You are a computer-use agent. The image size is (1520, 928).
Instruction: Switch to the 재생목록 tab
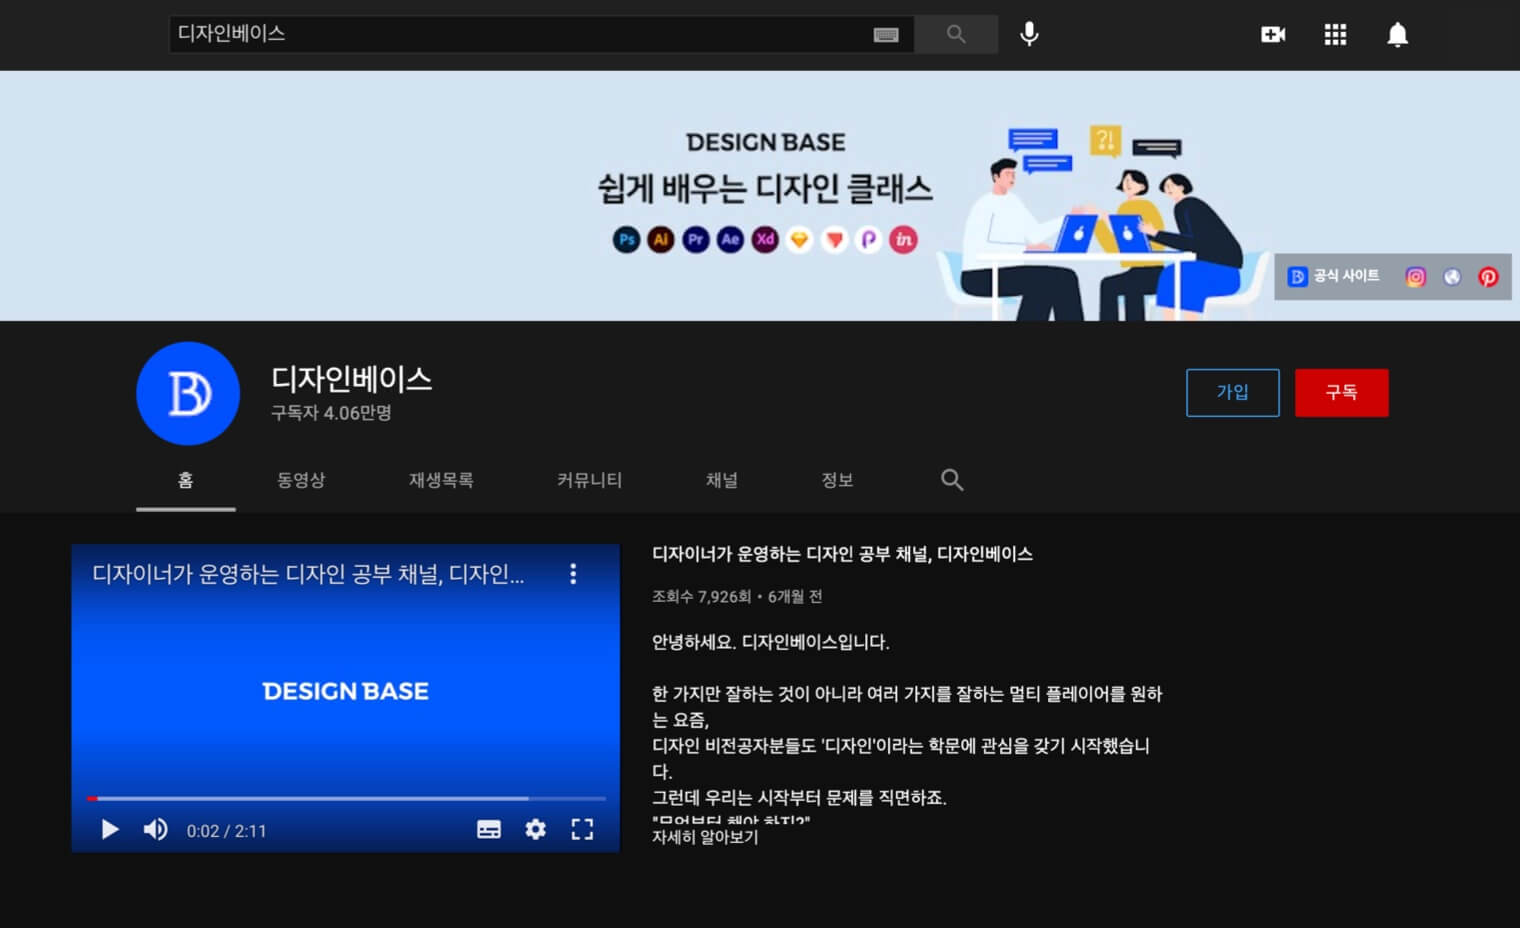pos(441,481)
